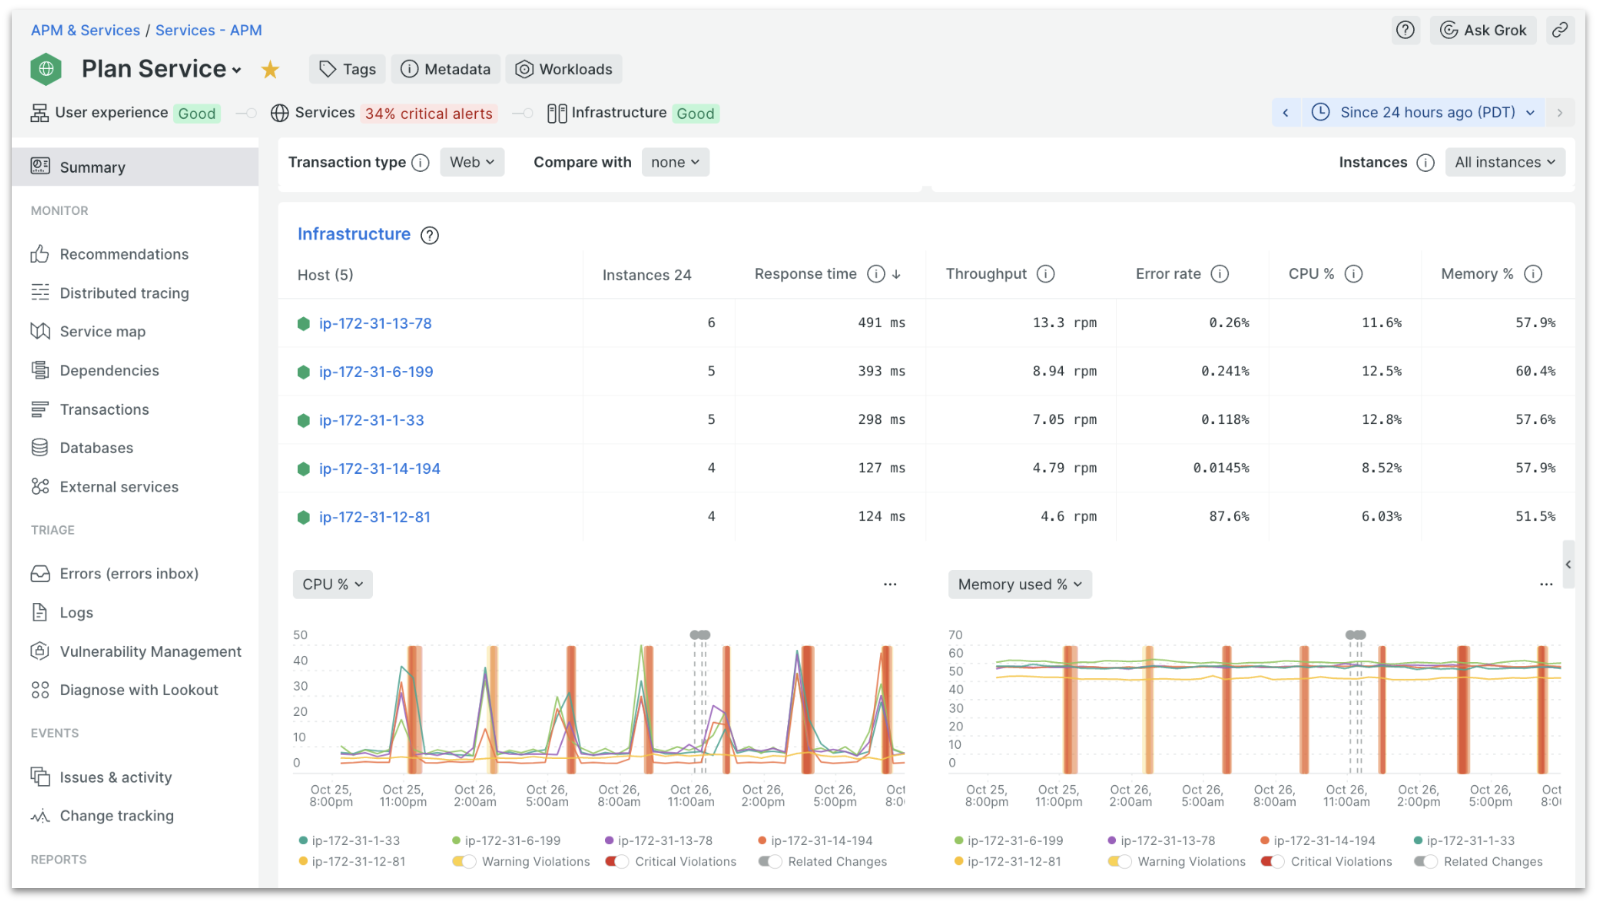Open the help question mark icon
This screenshot has height=906, width=1602.
[x=1406, y=30]
